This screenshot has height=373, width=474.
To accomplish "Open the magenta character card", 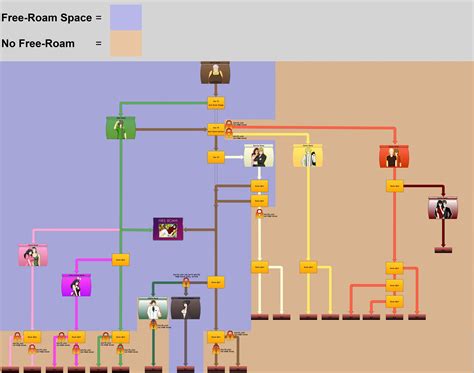I will (x=76, y=285).
